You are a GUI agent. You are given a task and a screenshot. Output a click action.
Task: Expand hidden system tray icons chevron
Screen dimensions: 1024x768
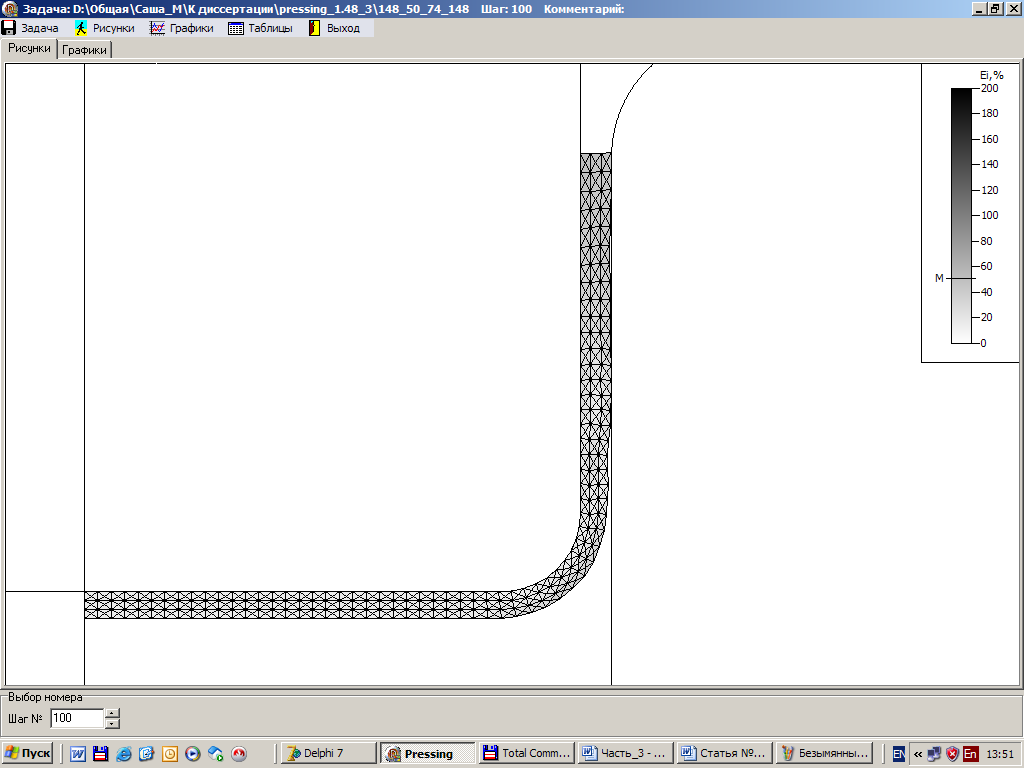[918, 754]
